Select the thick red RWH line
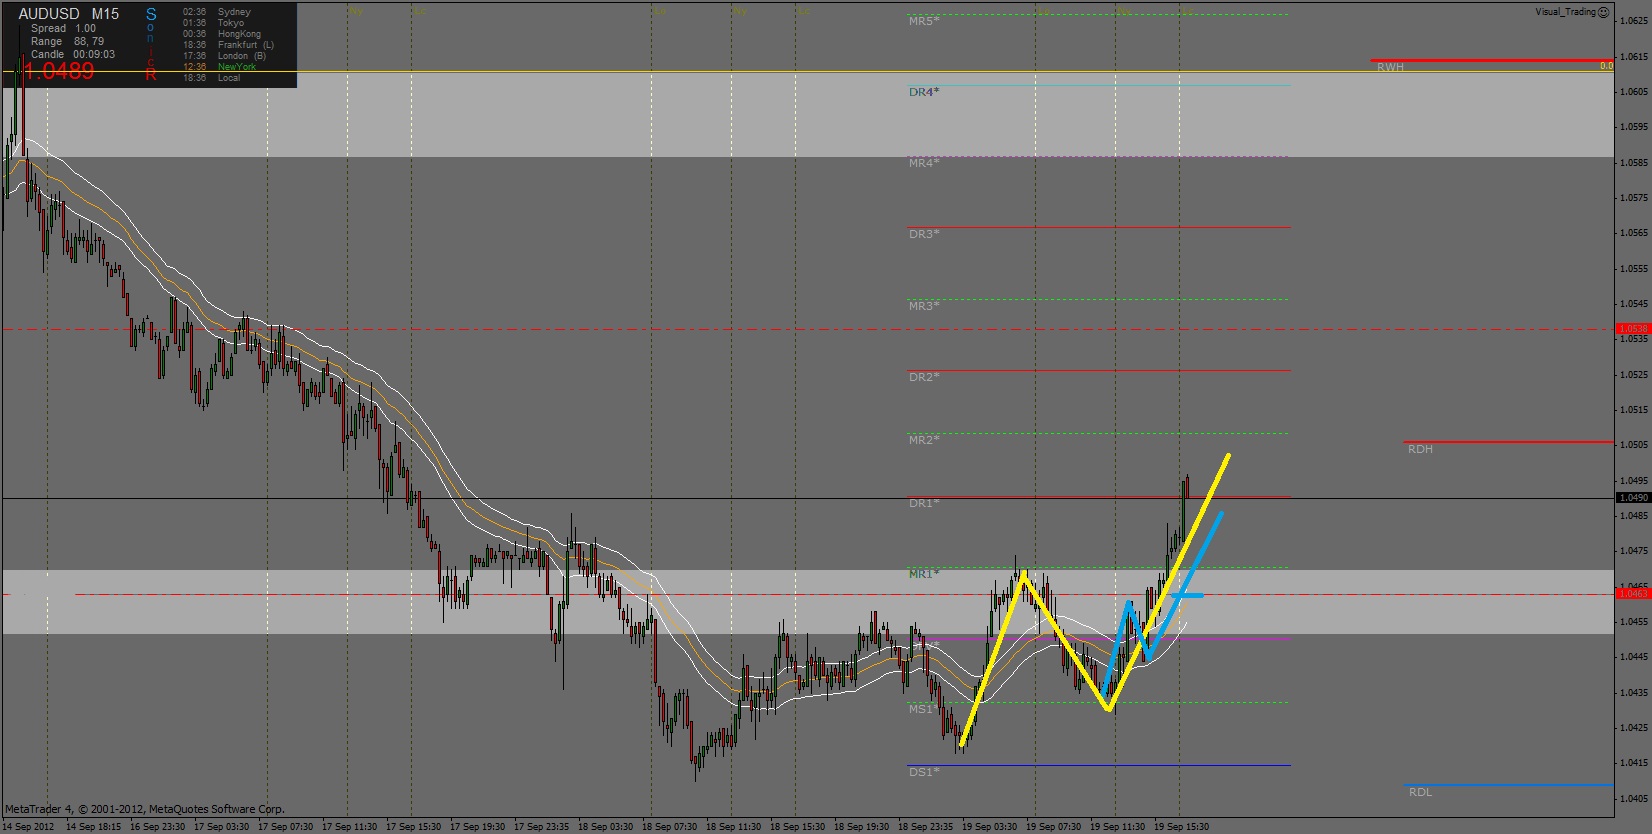Viewport: 1652px width, 834px height. click(x=1492, y=61)
